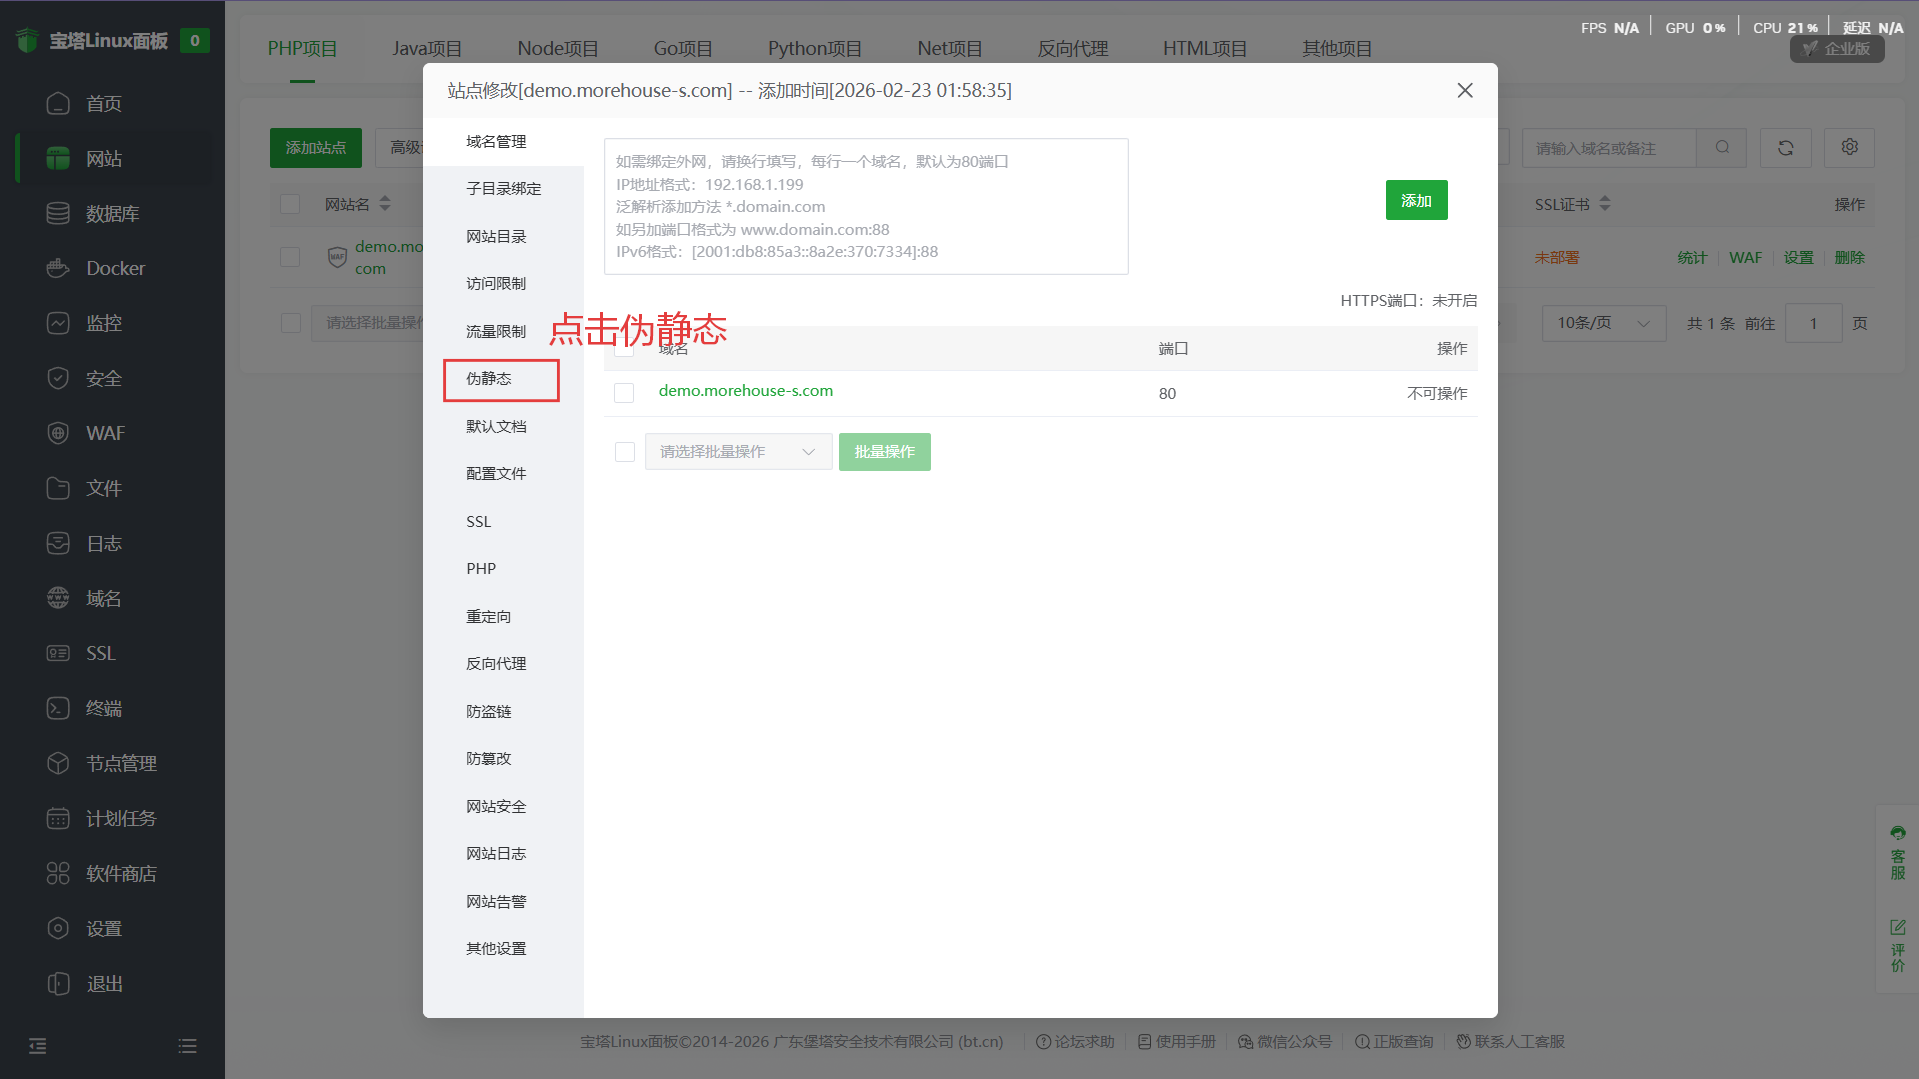Open the demo.morehouse-s.com domain link
1919x1079 pixels.
point(745,391)
